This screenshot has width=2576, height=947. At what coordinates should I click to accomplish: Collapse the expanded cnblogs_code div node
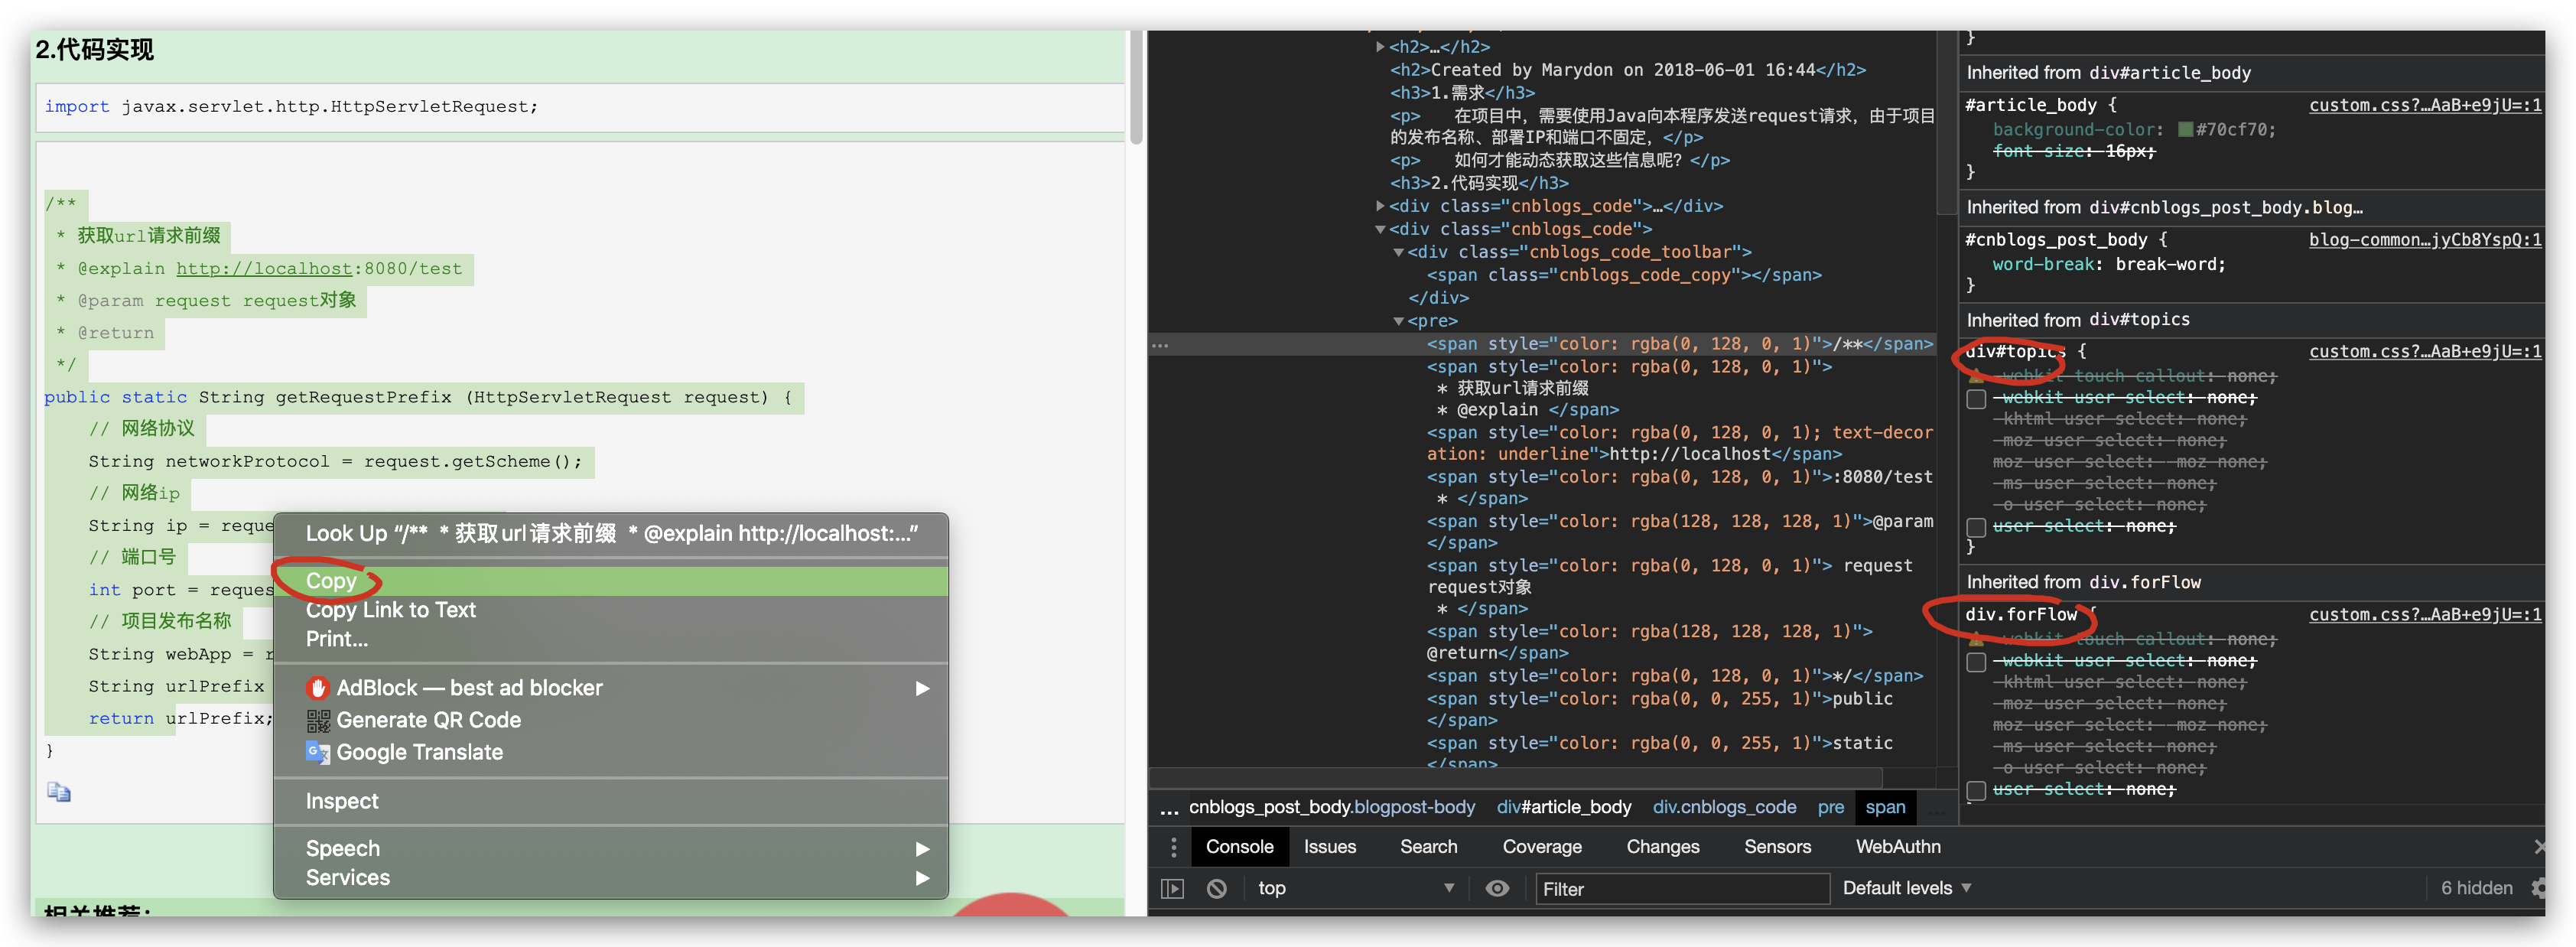1380,229
